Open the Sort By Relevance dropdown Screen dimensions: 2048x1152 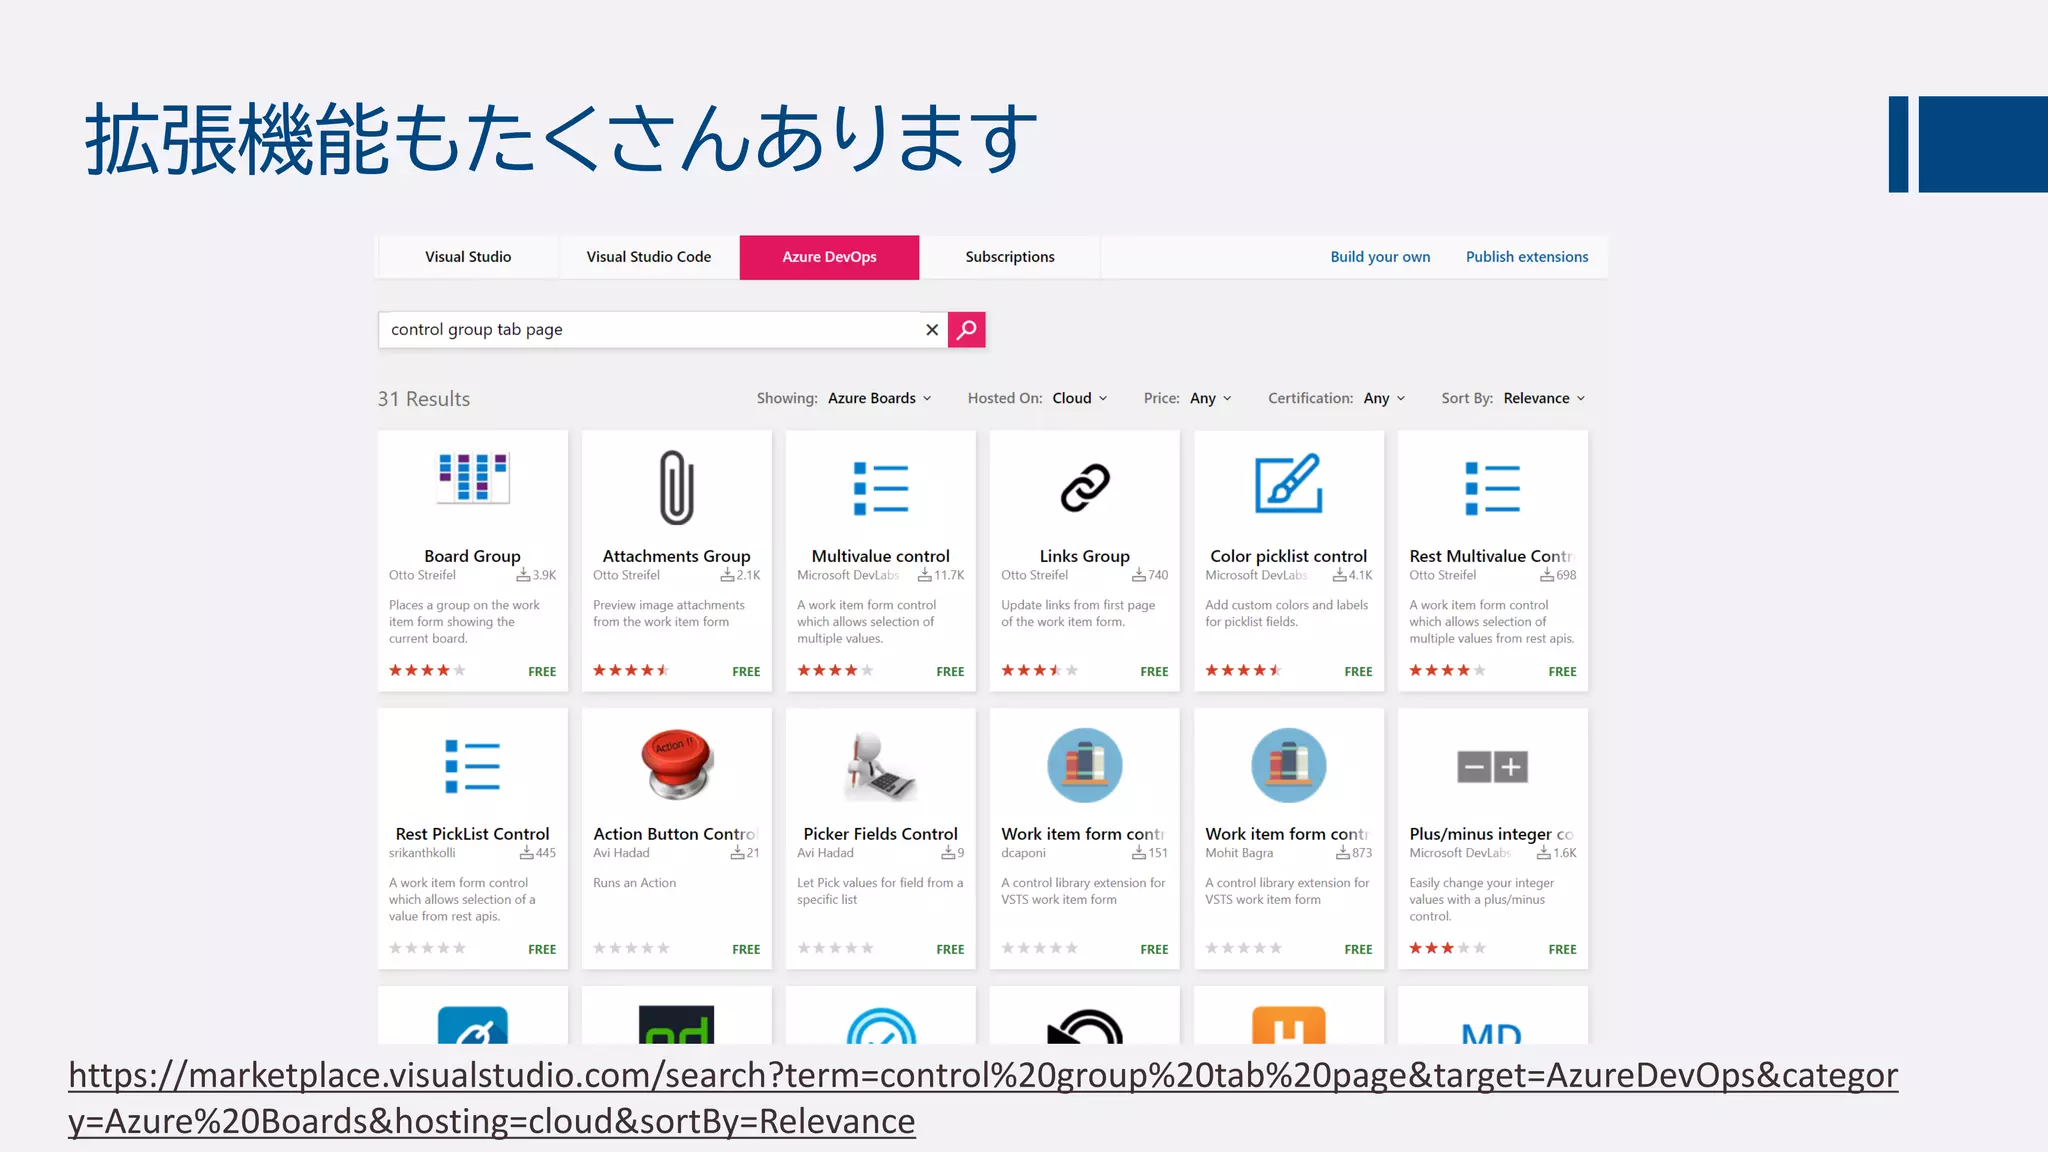tap(1545, 398)
